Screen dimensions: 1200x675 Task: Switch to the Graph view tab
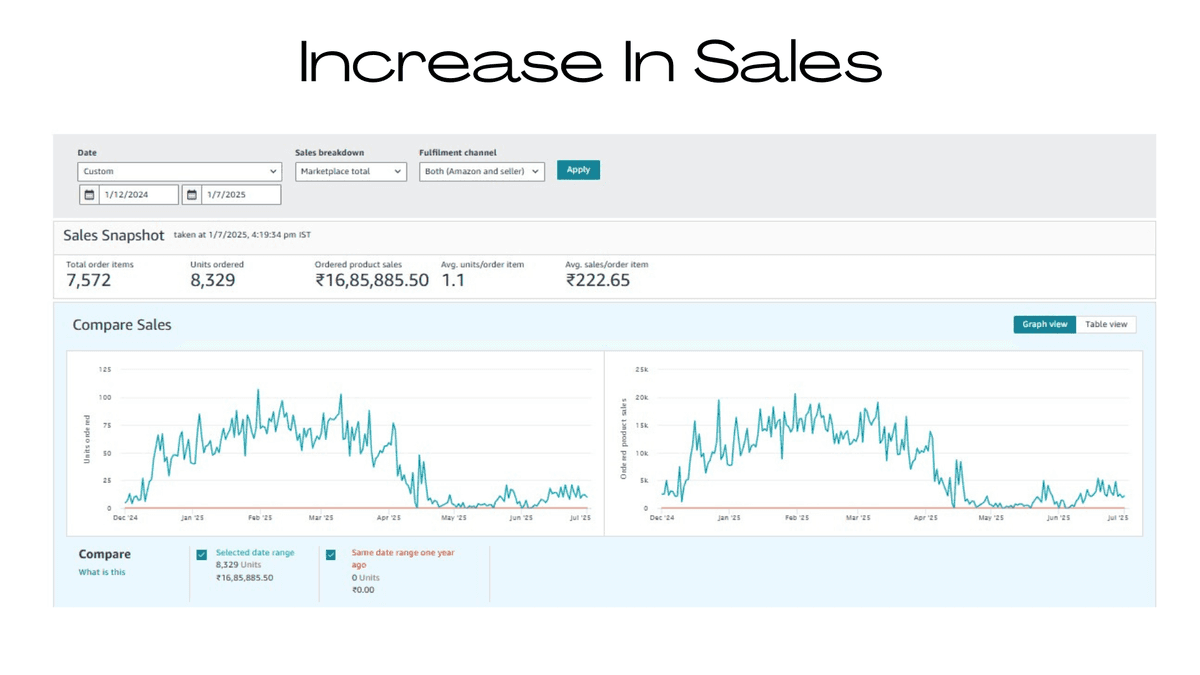point(1044,324)
